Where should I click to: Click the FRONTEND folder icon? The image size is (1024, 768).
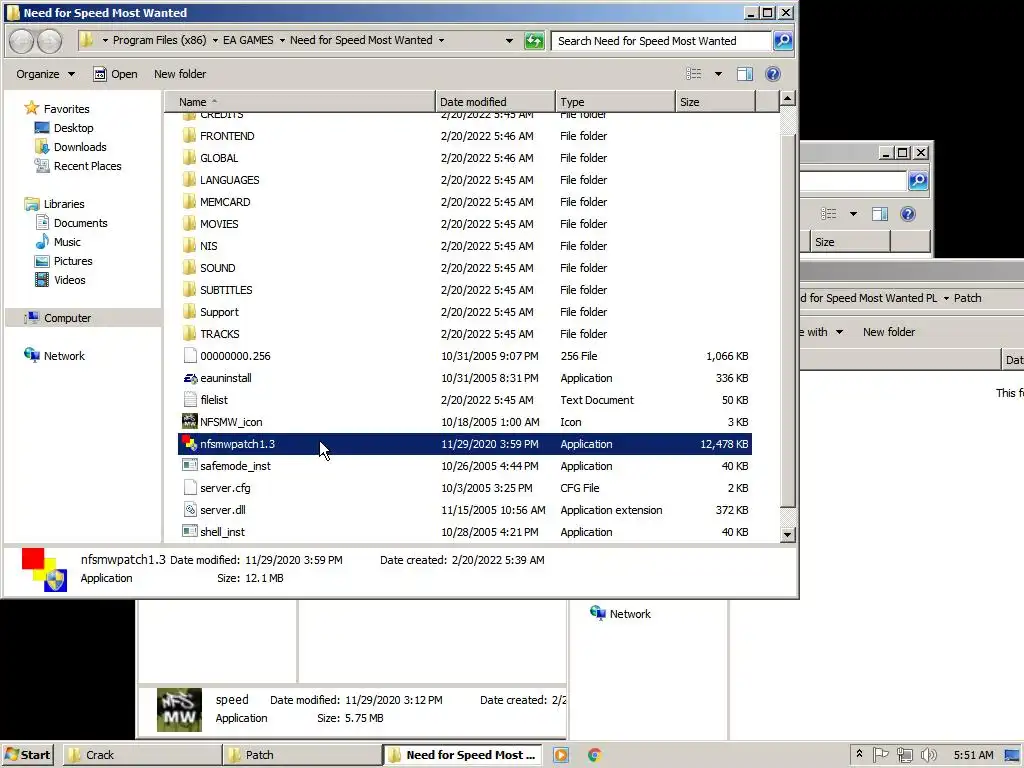pos(189,136)
